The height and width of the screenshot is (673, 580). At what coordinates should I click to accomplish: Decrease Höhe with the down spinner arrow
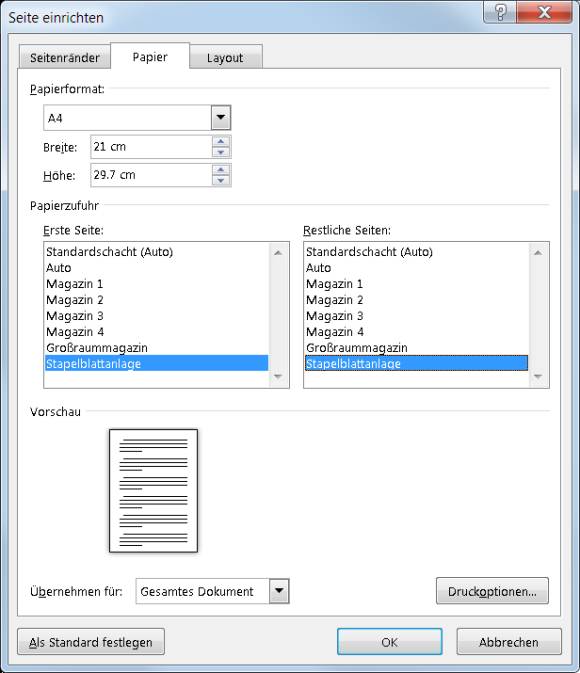tap(221, 180)
